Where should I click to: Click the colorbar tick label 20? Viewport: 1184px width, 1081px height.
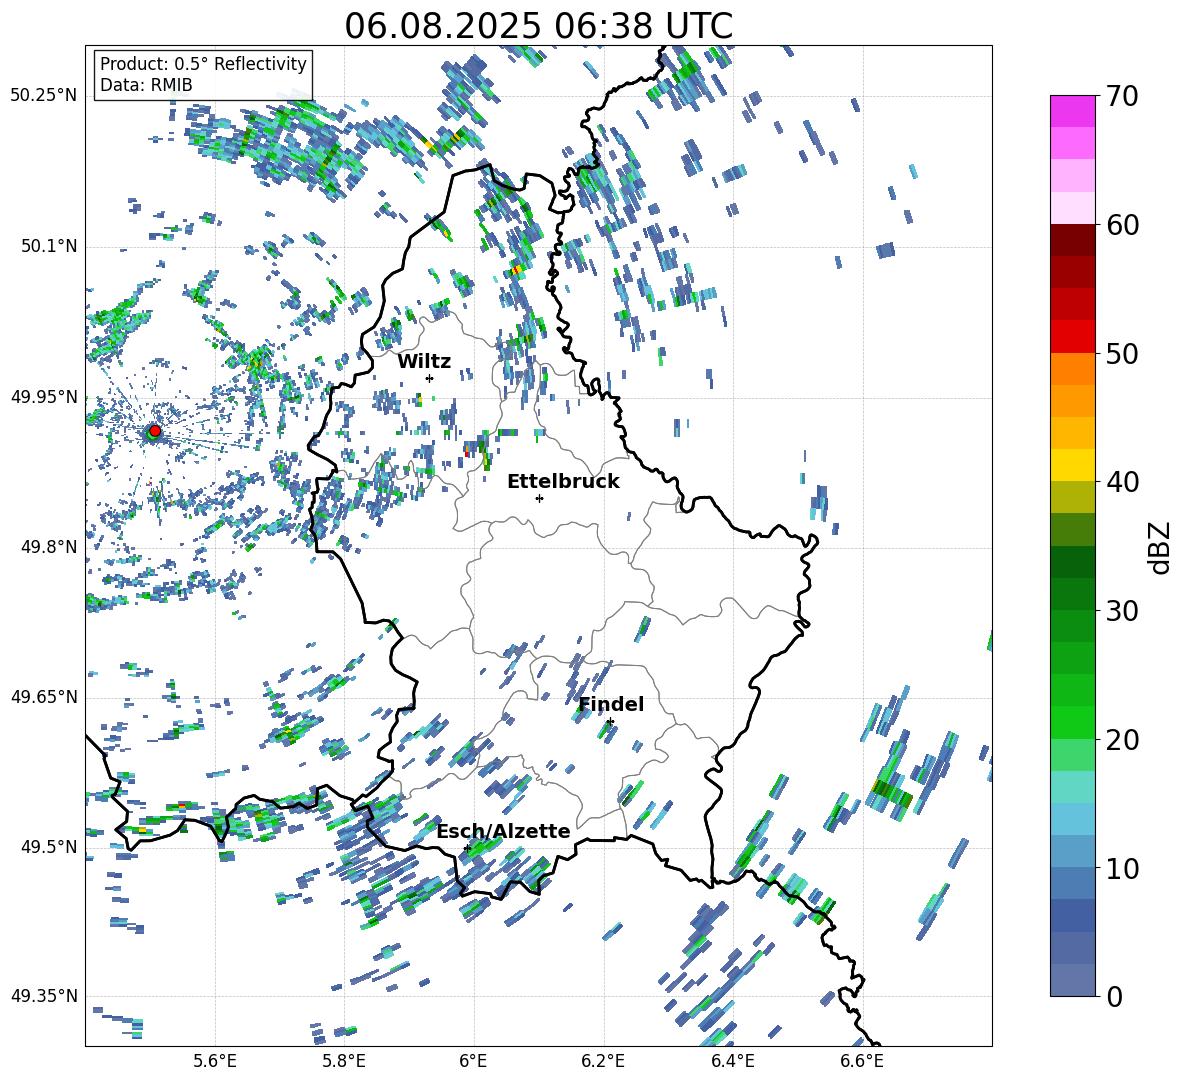click(1121, 739)
